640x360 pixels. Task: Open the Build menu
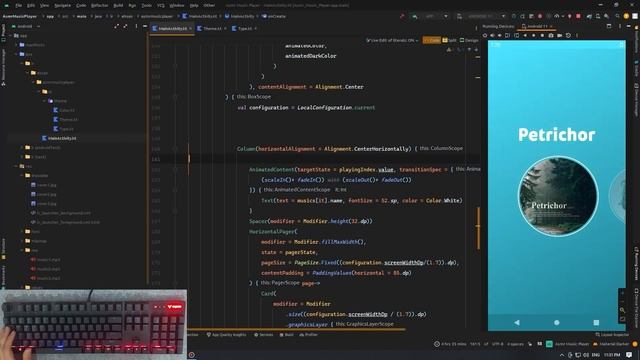point(118,6)
